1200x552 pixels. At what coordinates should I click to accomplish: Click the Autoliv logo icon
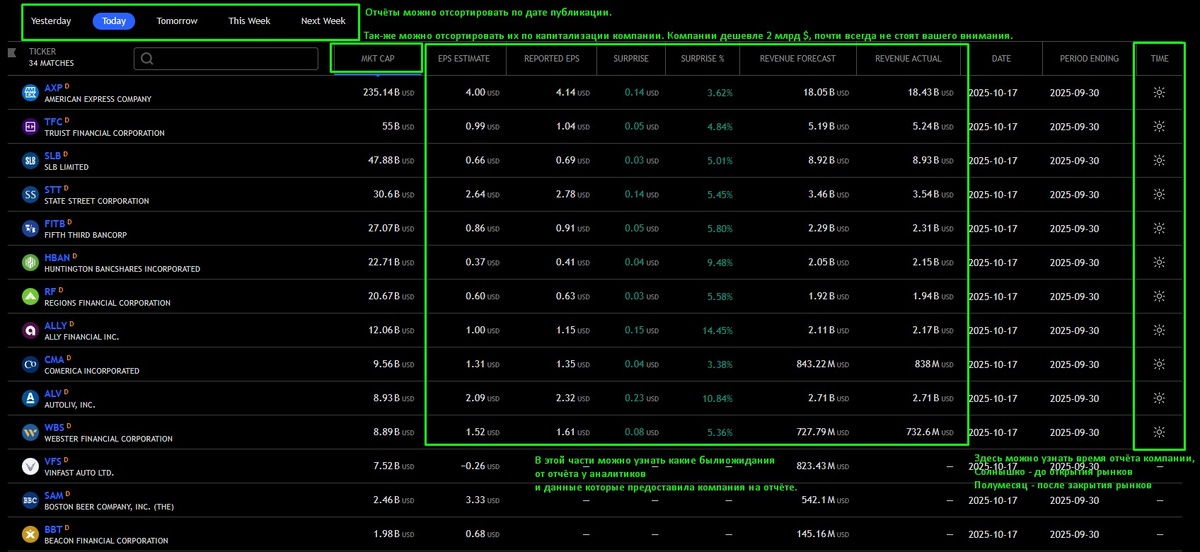point(30,399)
